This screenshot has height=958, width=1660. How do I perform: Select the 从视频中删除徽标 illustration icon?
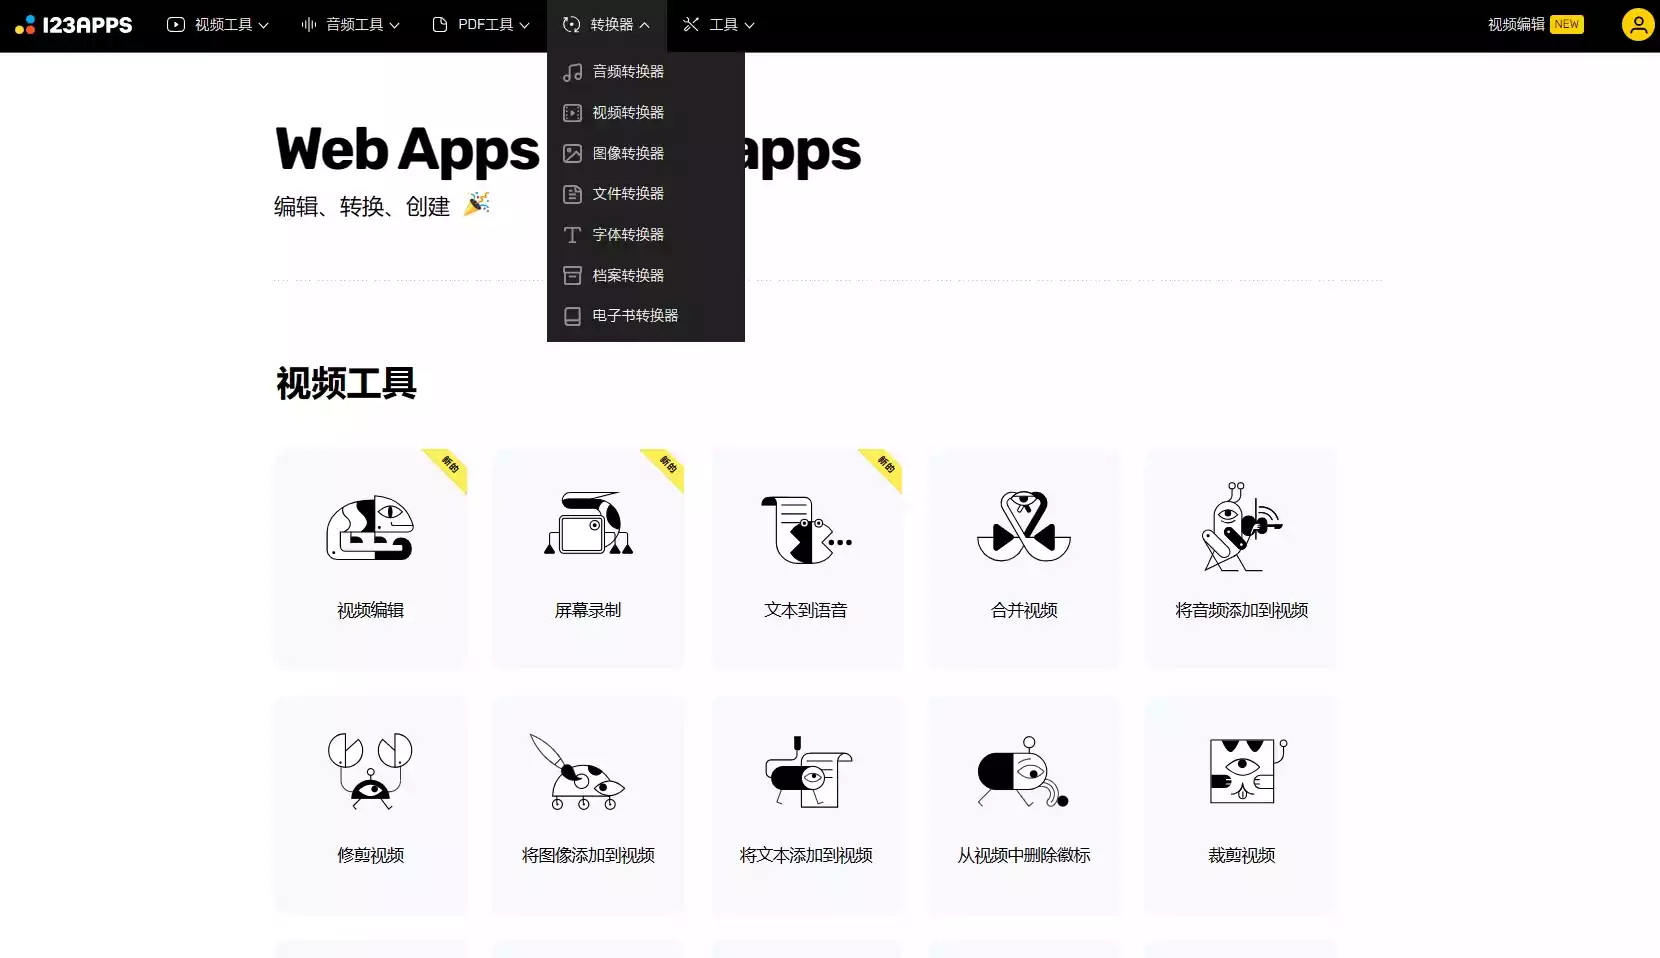point(1024,771)
